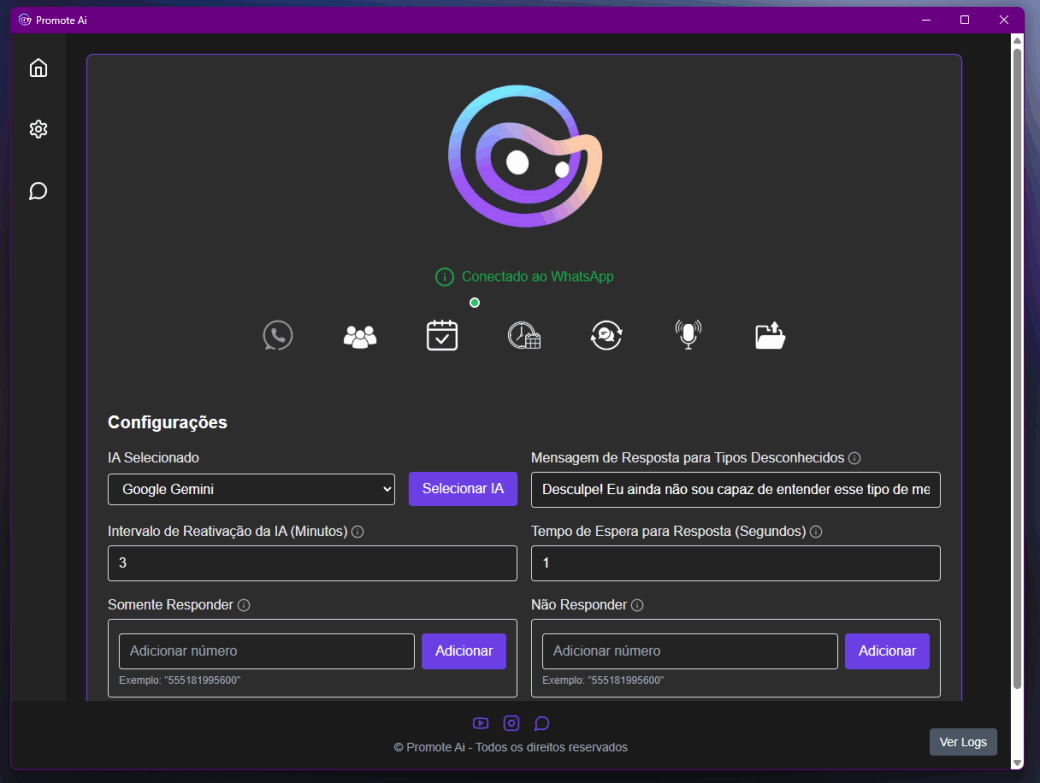
Task: Click the calendar check icon
Action: (x=442, y=335)
